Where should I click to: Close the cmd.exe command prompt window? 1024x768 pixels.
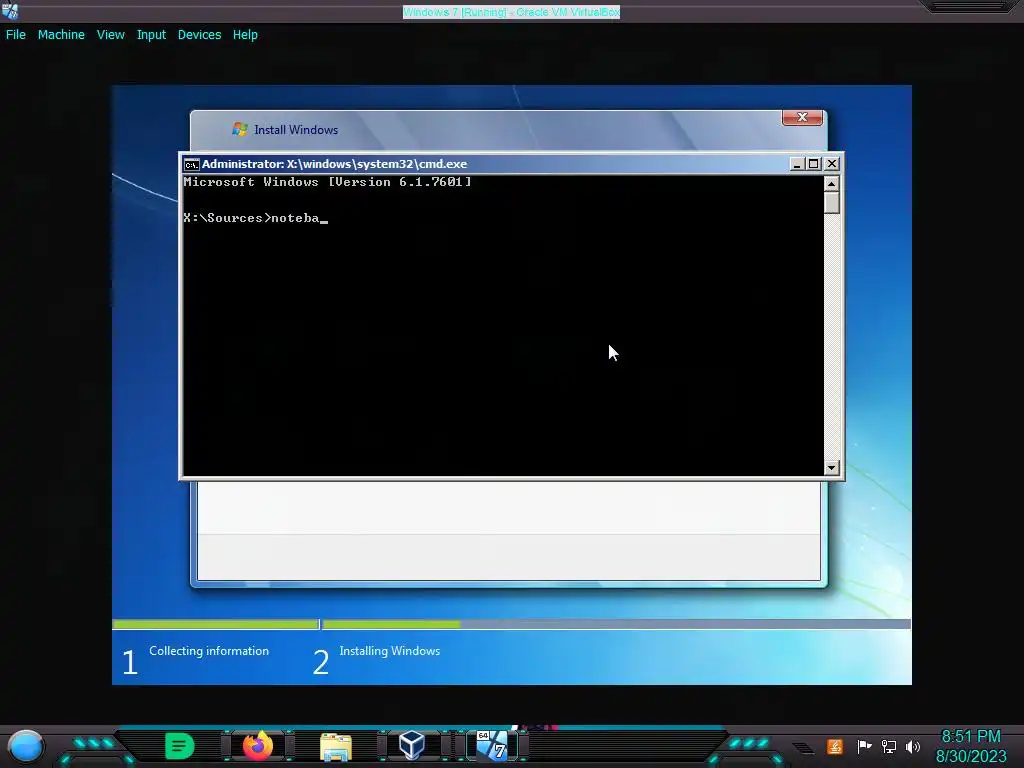click(x=831, y=164)
